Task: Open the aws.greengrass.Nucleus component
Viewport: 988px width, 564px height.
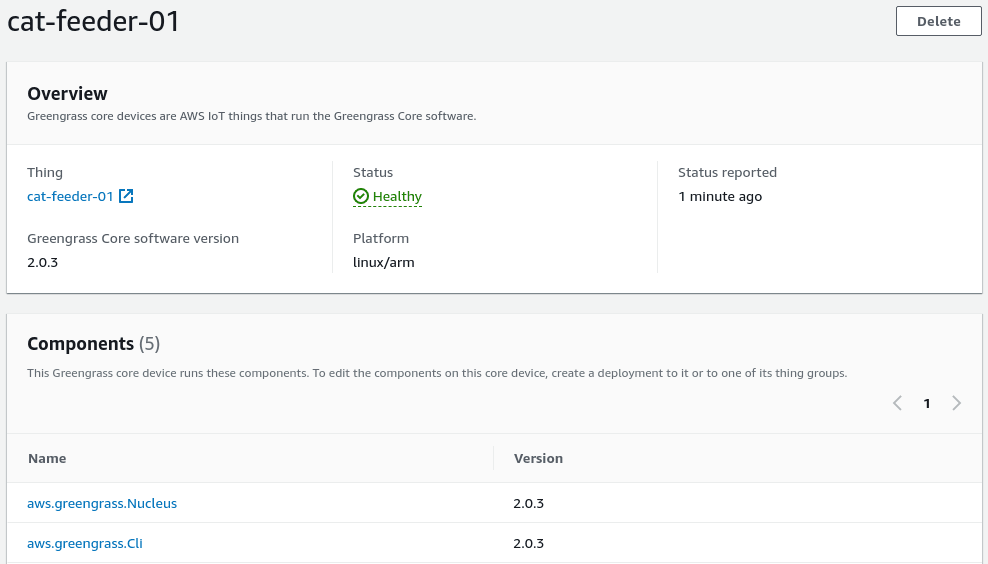Action: tap(102, 504)
